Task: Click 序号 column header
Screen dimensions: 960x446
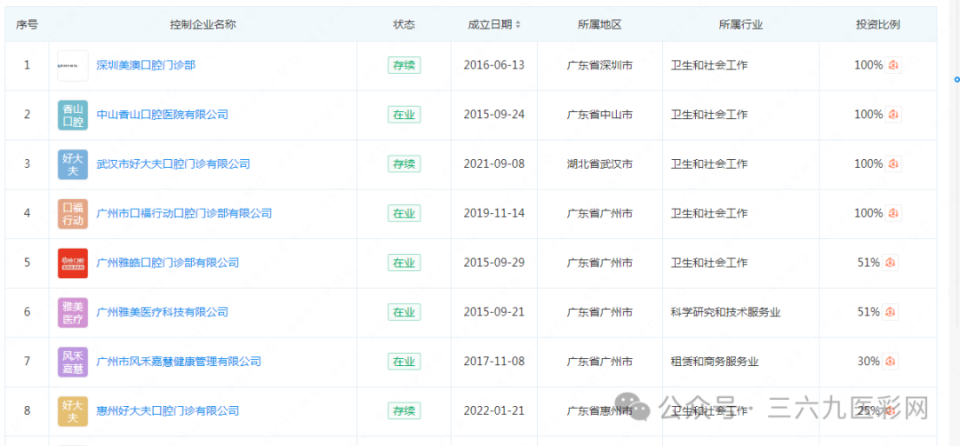Action: pyautogui.click(x=26, y=25)
